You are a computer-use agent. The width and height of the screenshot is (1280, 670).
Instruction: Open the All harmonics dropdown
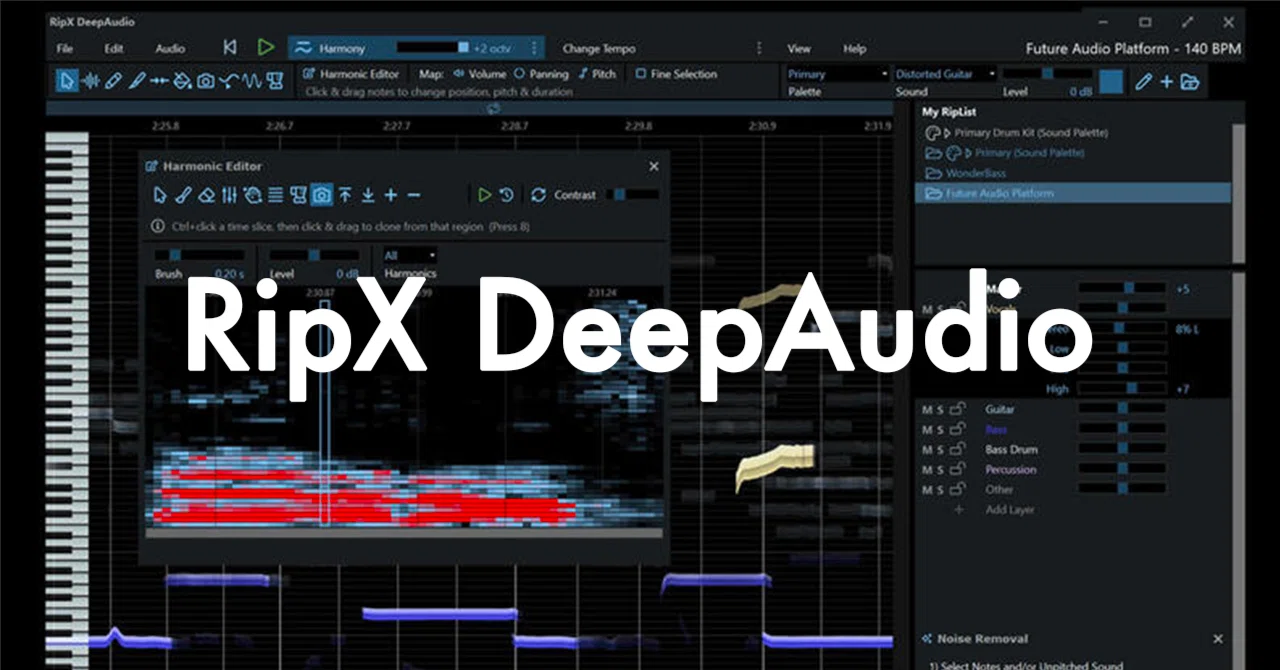[410, 255]
